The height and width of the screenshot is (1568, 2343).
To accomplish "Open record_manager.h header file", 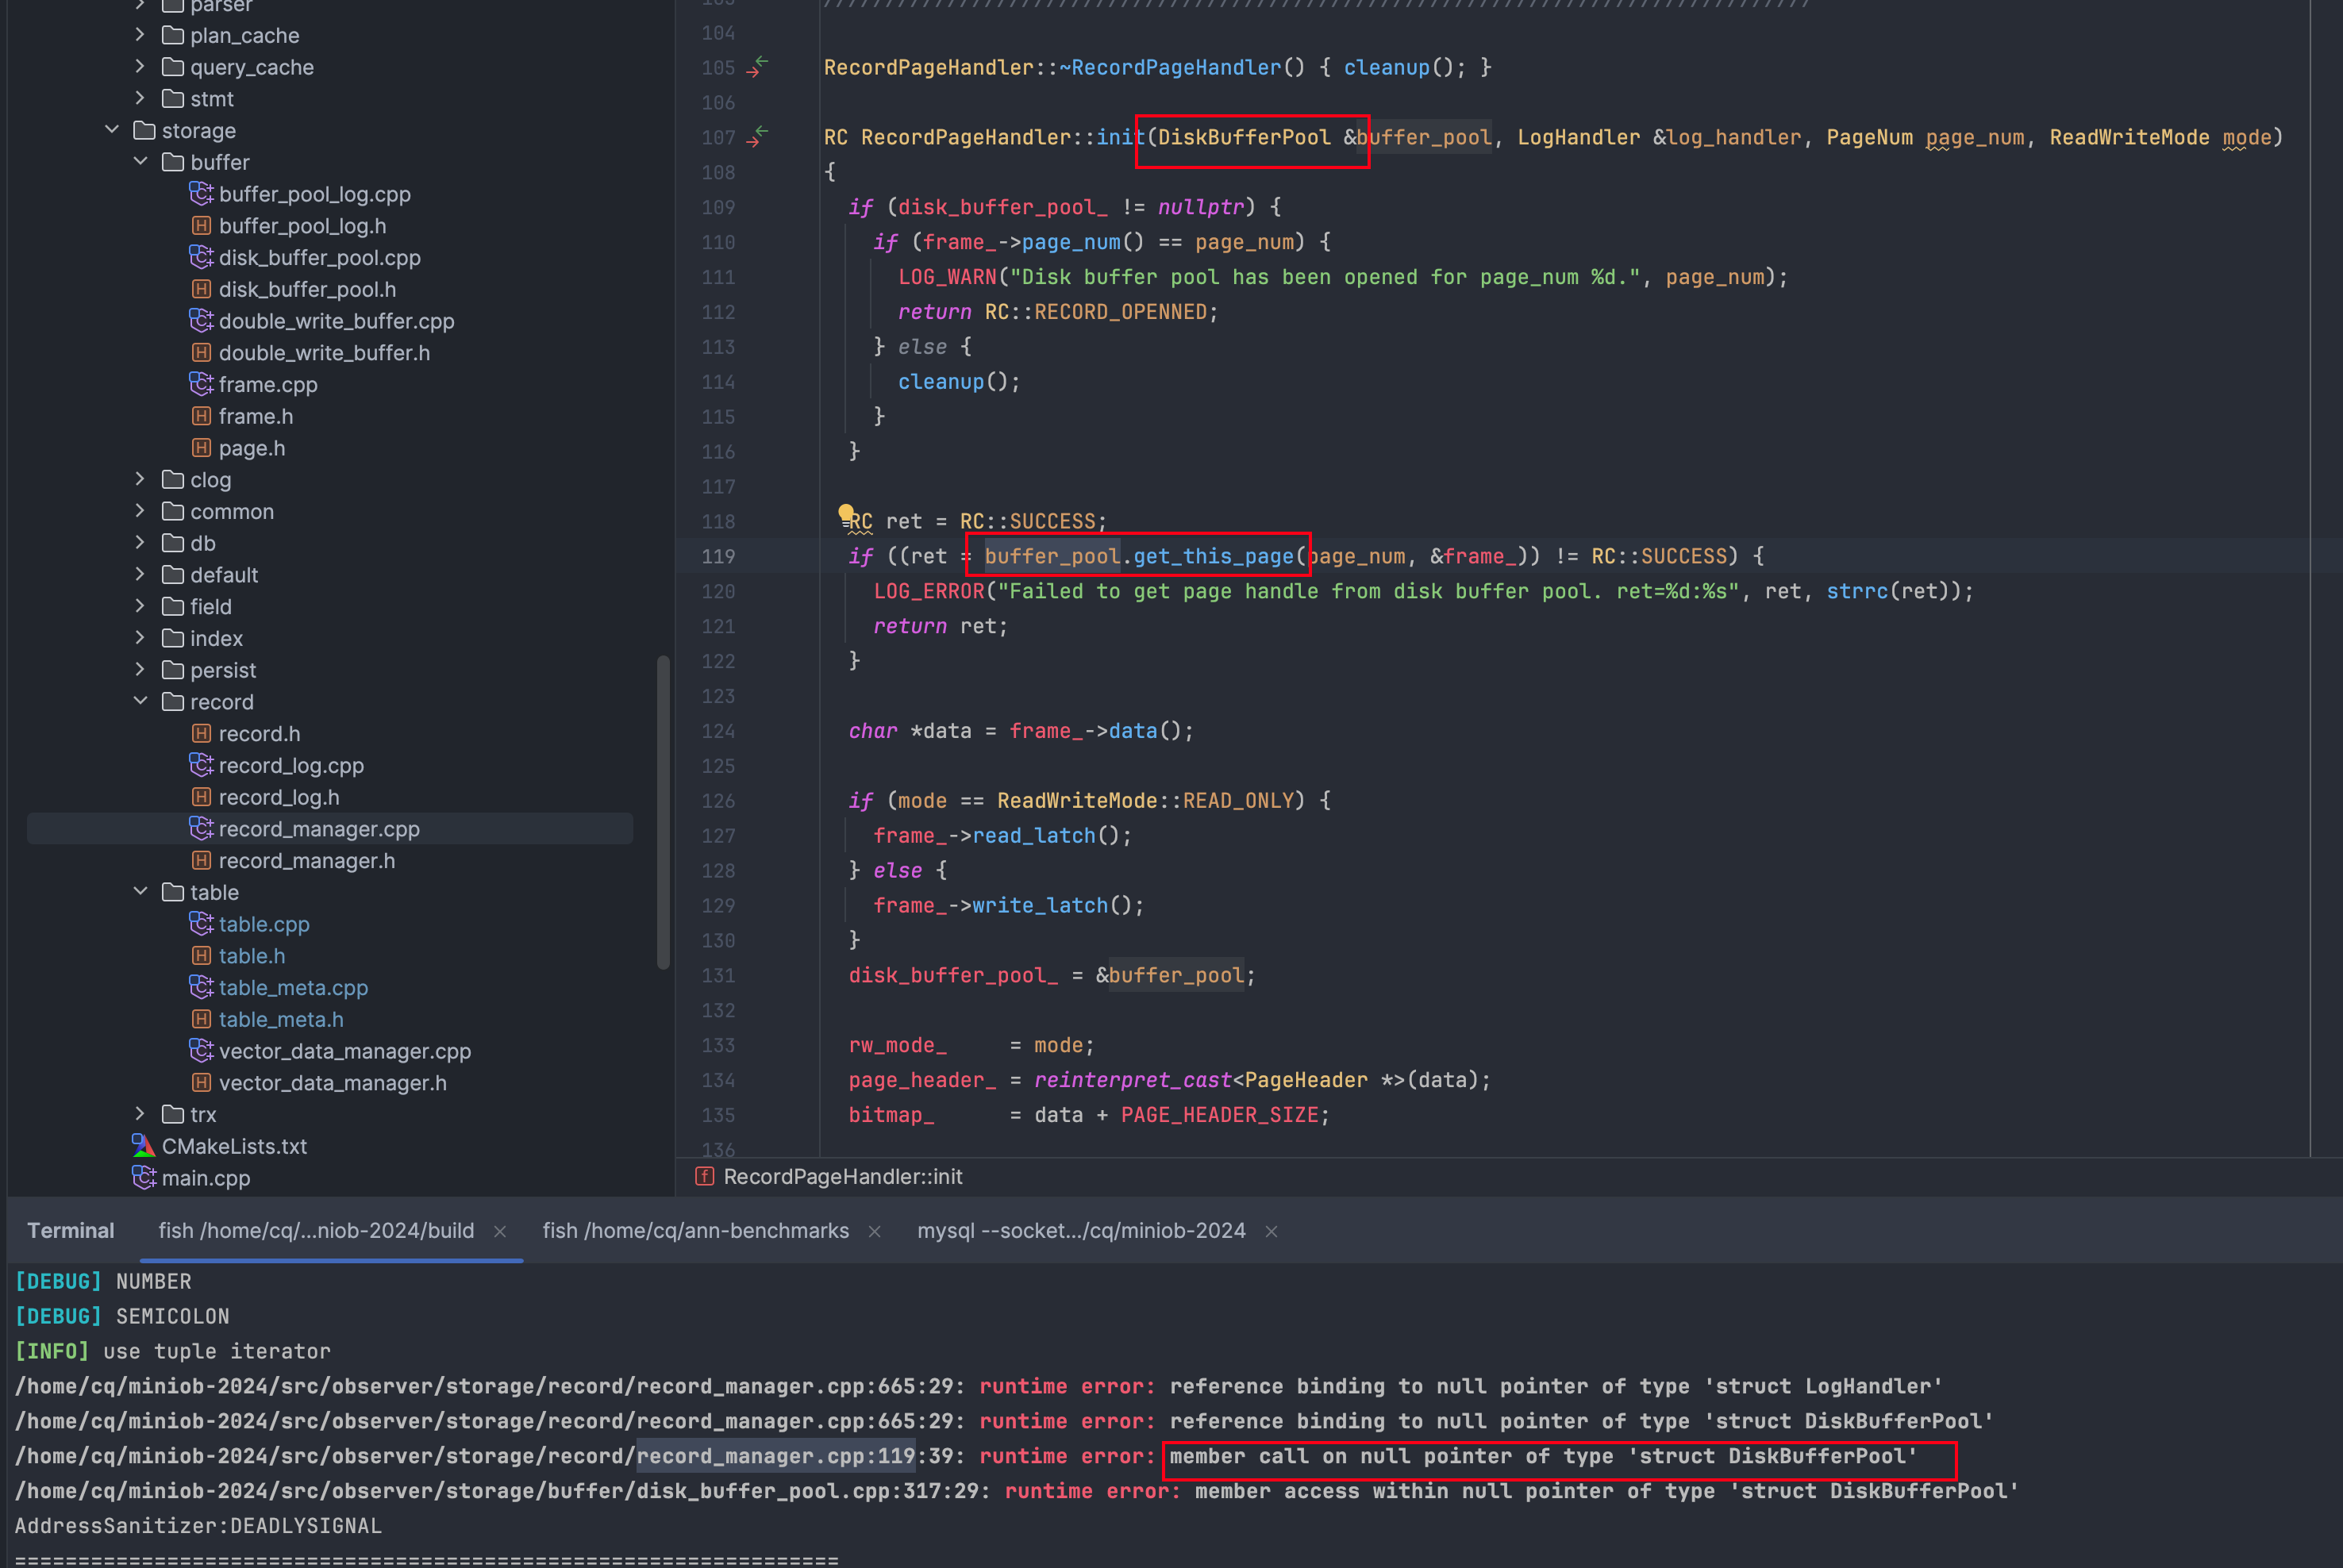I will pyautogui.click(x=306, y=860).
